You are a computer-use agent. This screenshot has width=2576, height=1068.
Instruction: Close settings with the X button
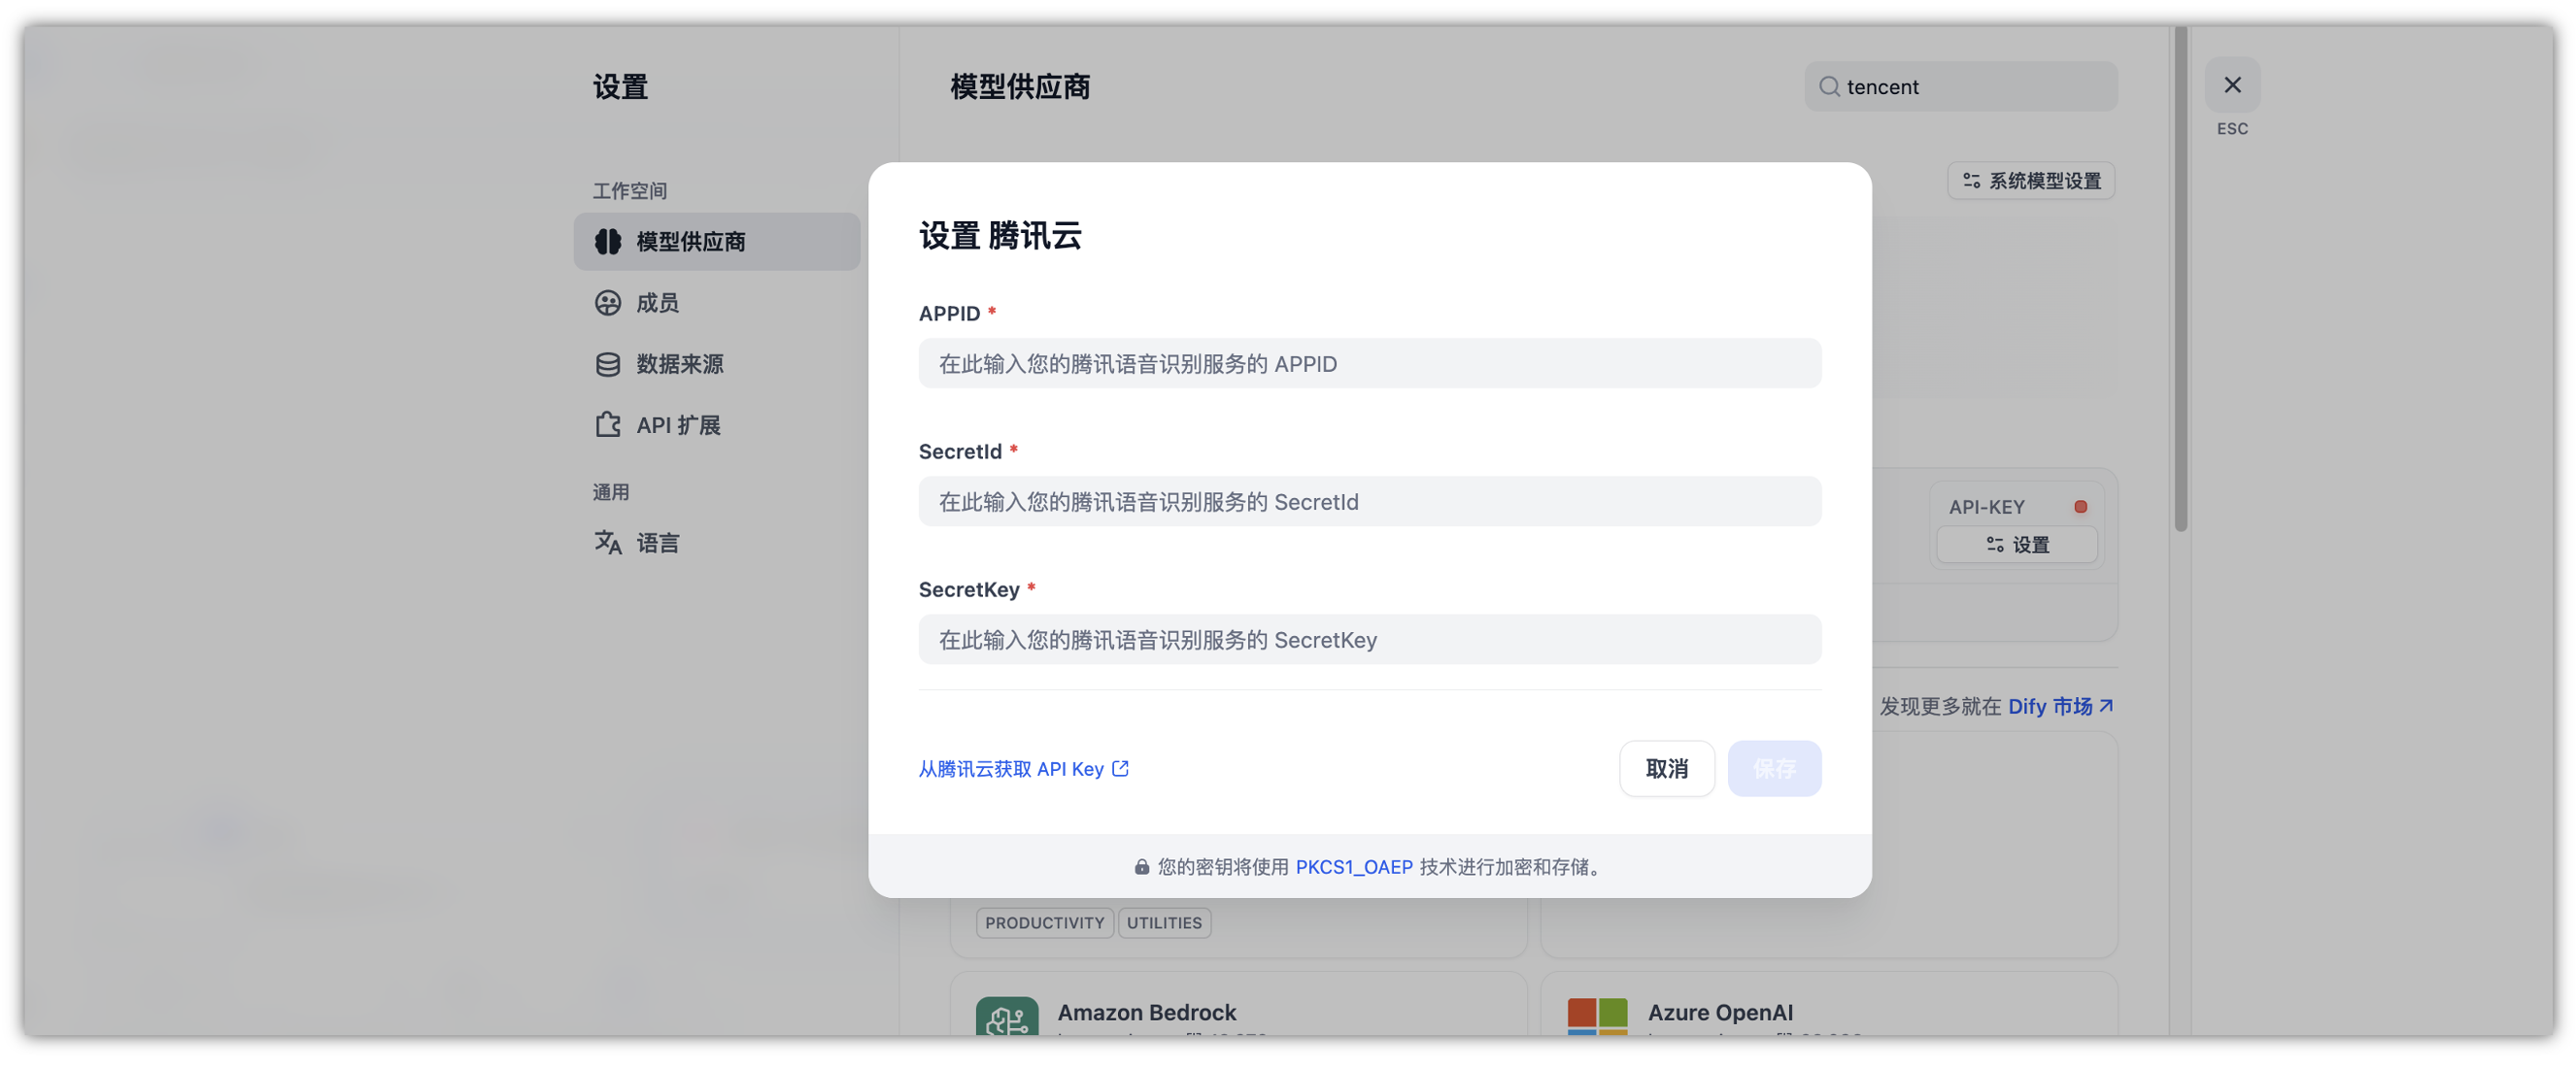tap(2231, 85)
